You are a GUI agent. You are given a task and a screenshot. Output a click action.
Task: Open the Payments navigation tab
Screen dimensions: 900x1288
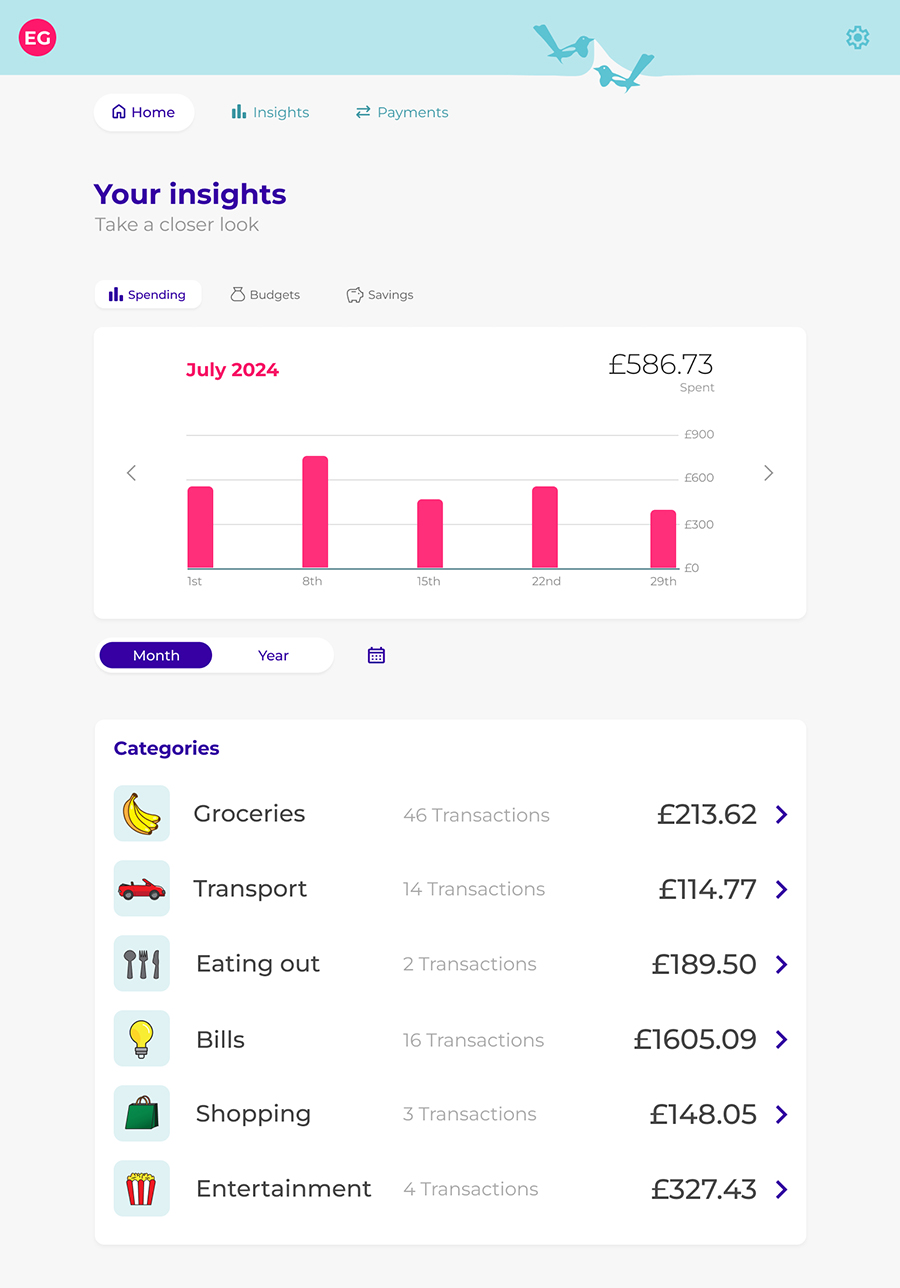[x=402, y=113]
